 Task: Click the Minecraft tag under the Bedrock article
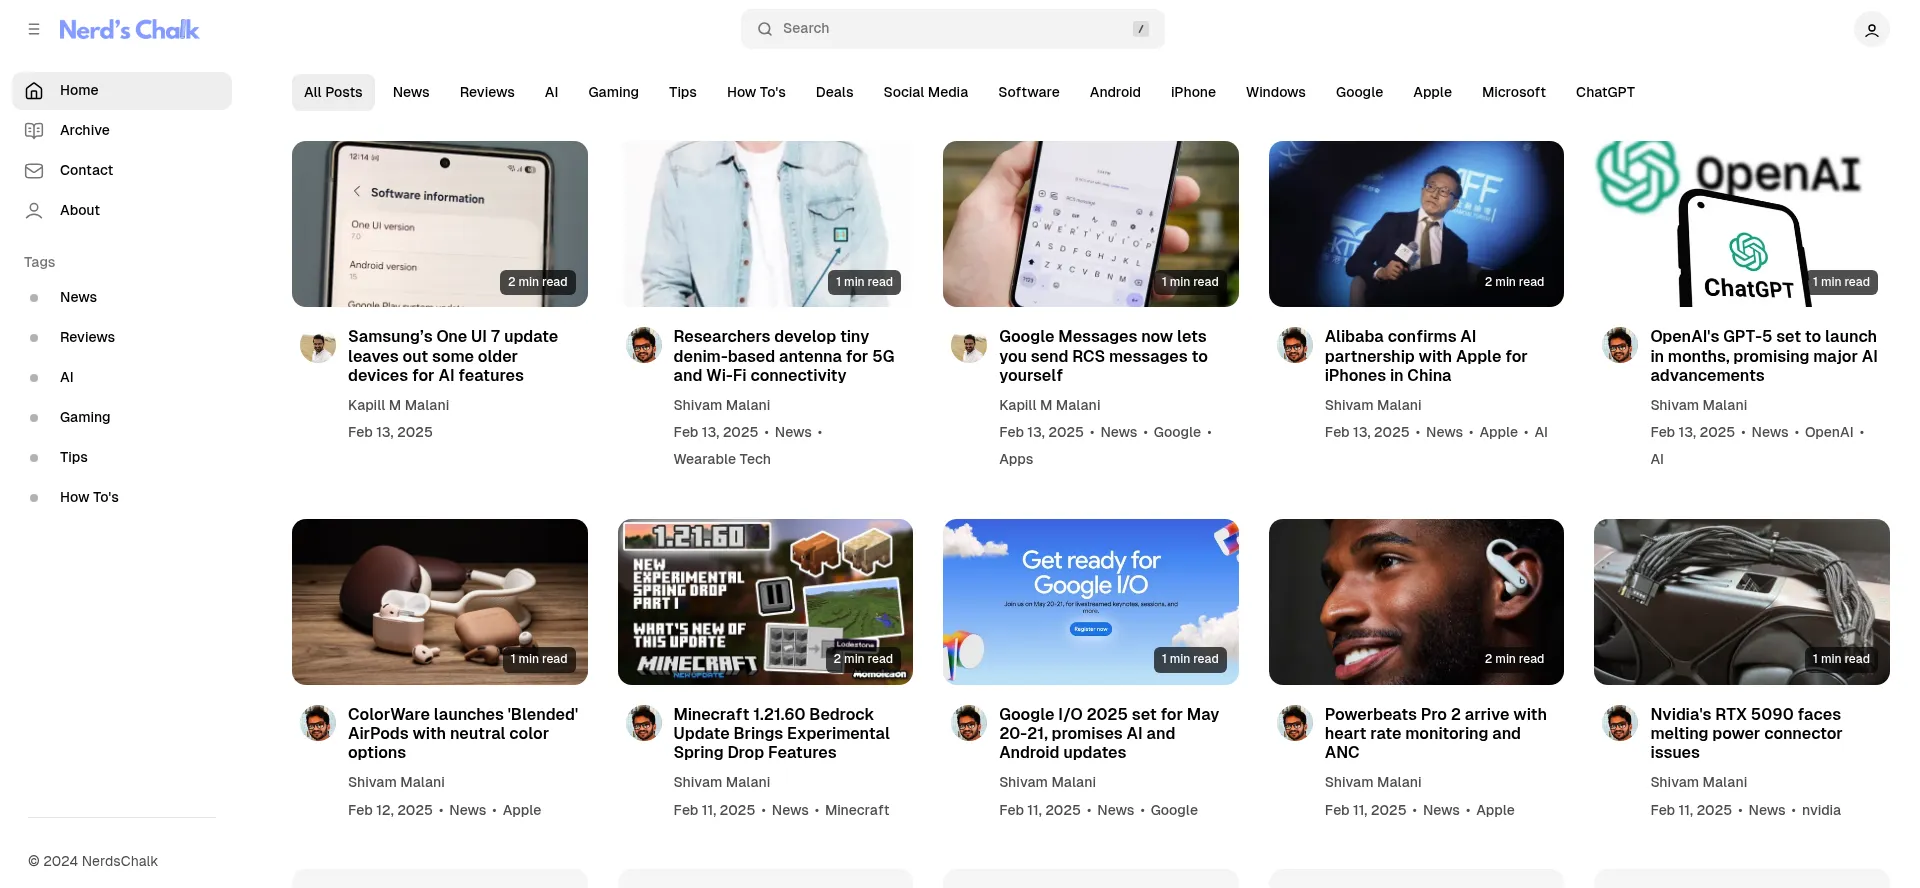coord(857,810)
